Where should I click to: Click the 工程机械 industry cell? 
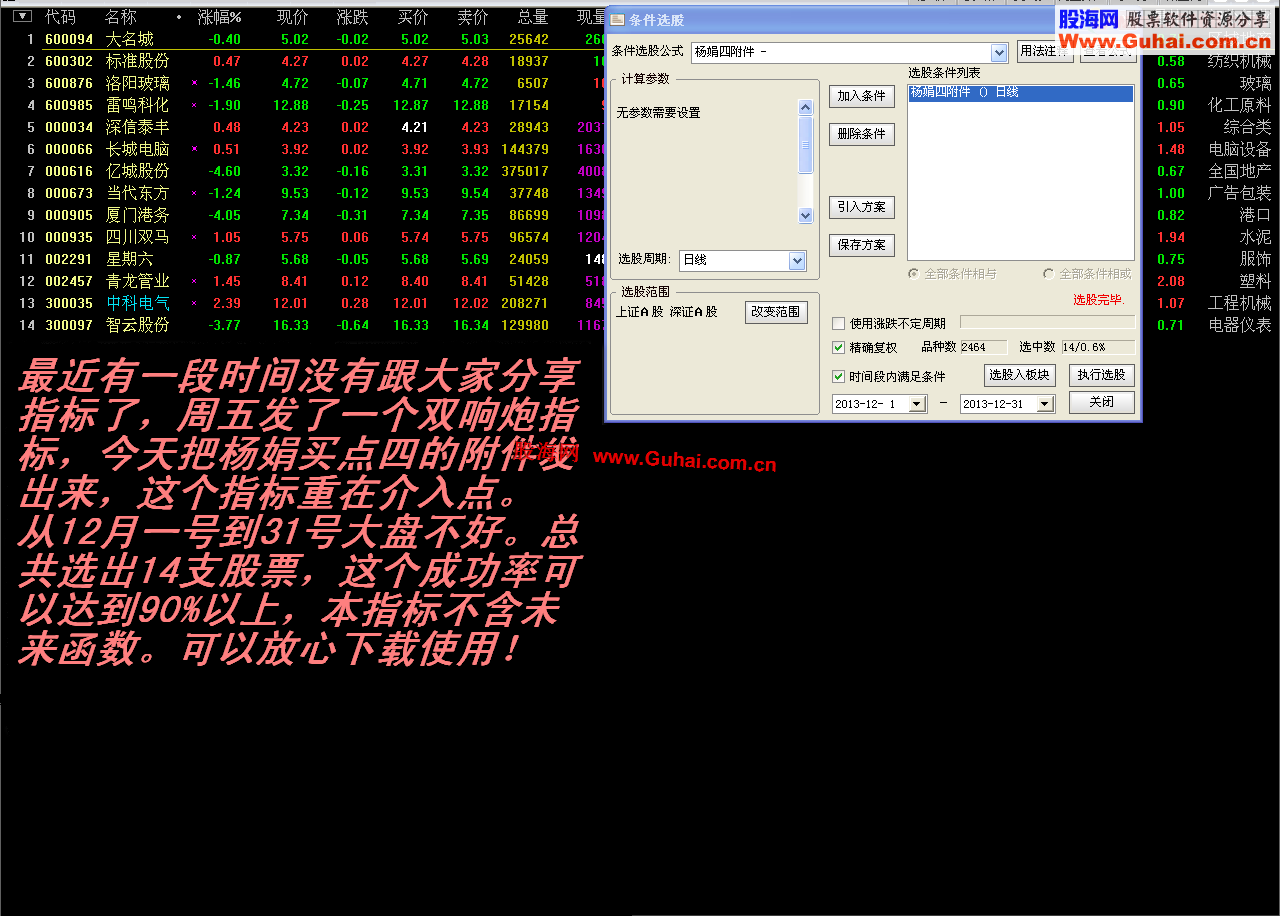[x=1240, y=303]
